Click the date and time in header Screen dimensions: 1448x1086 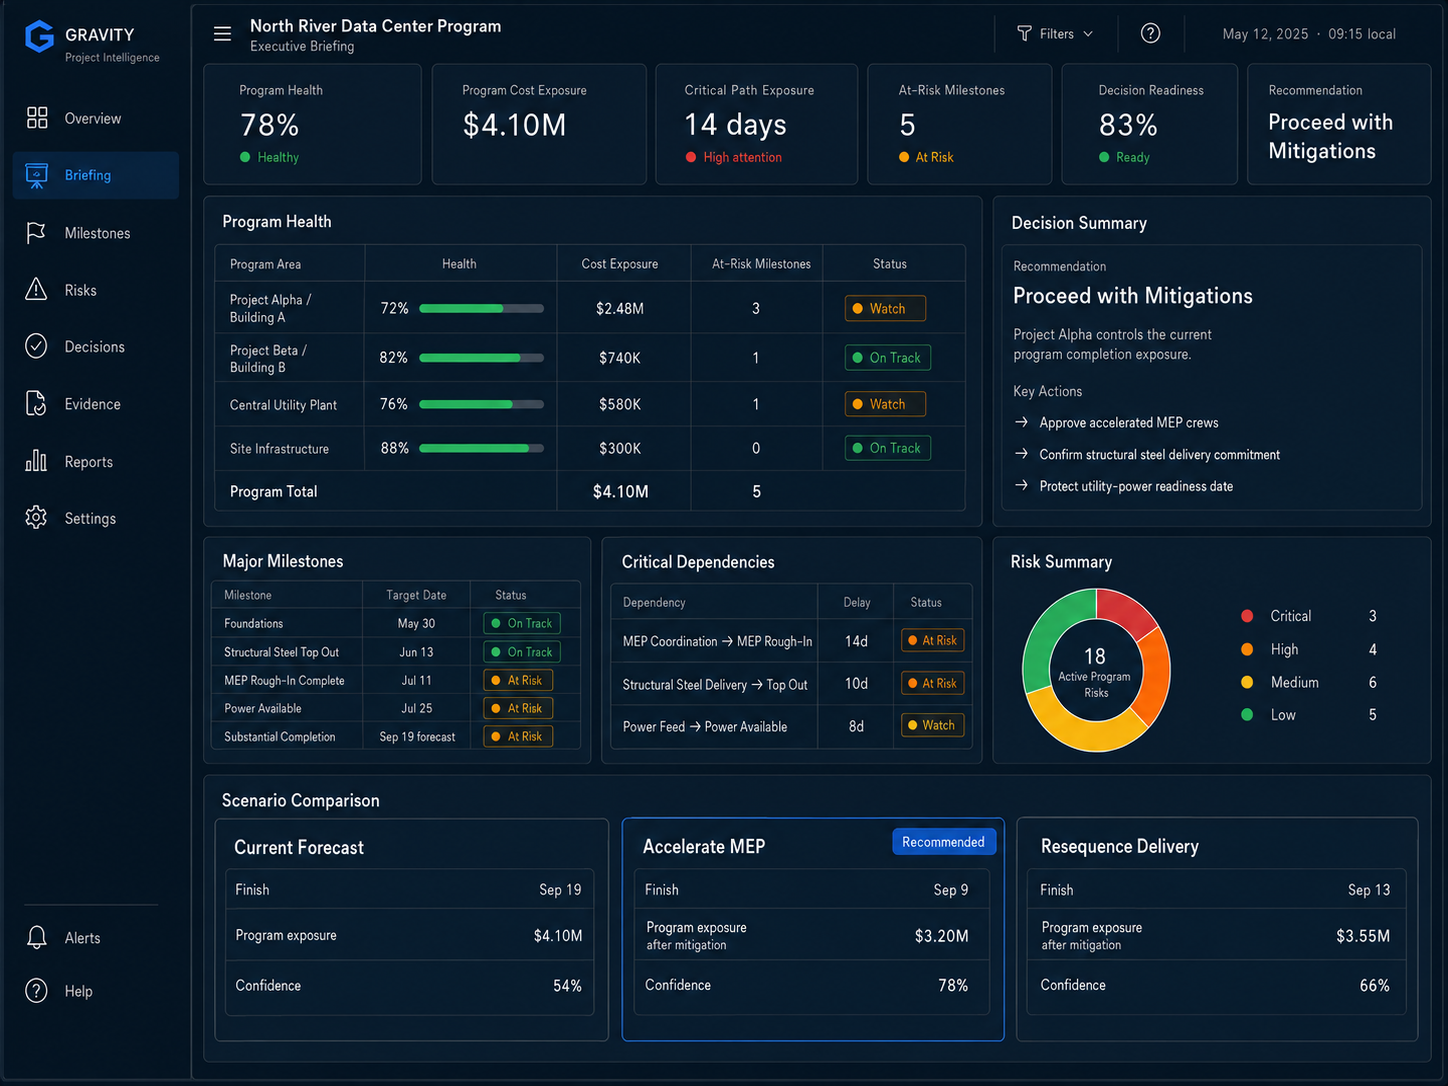1309,34
